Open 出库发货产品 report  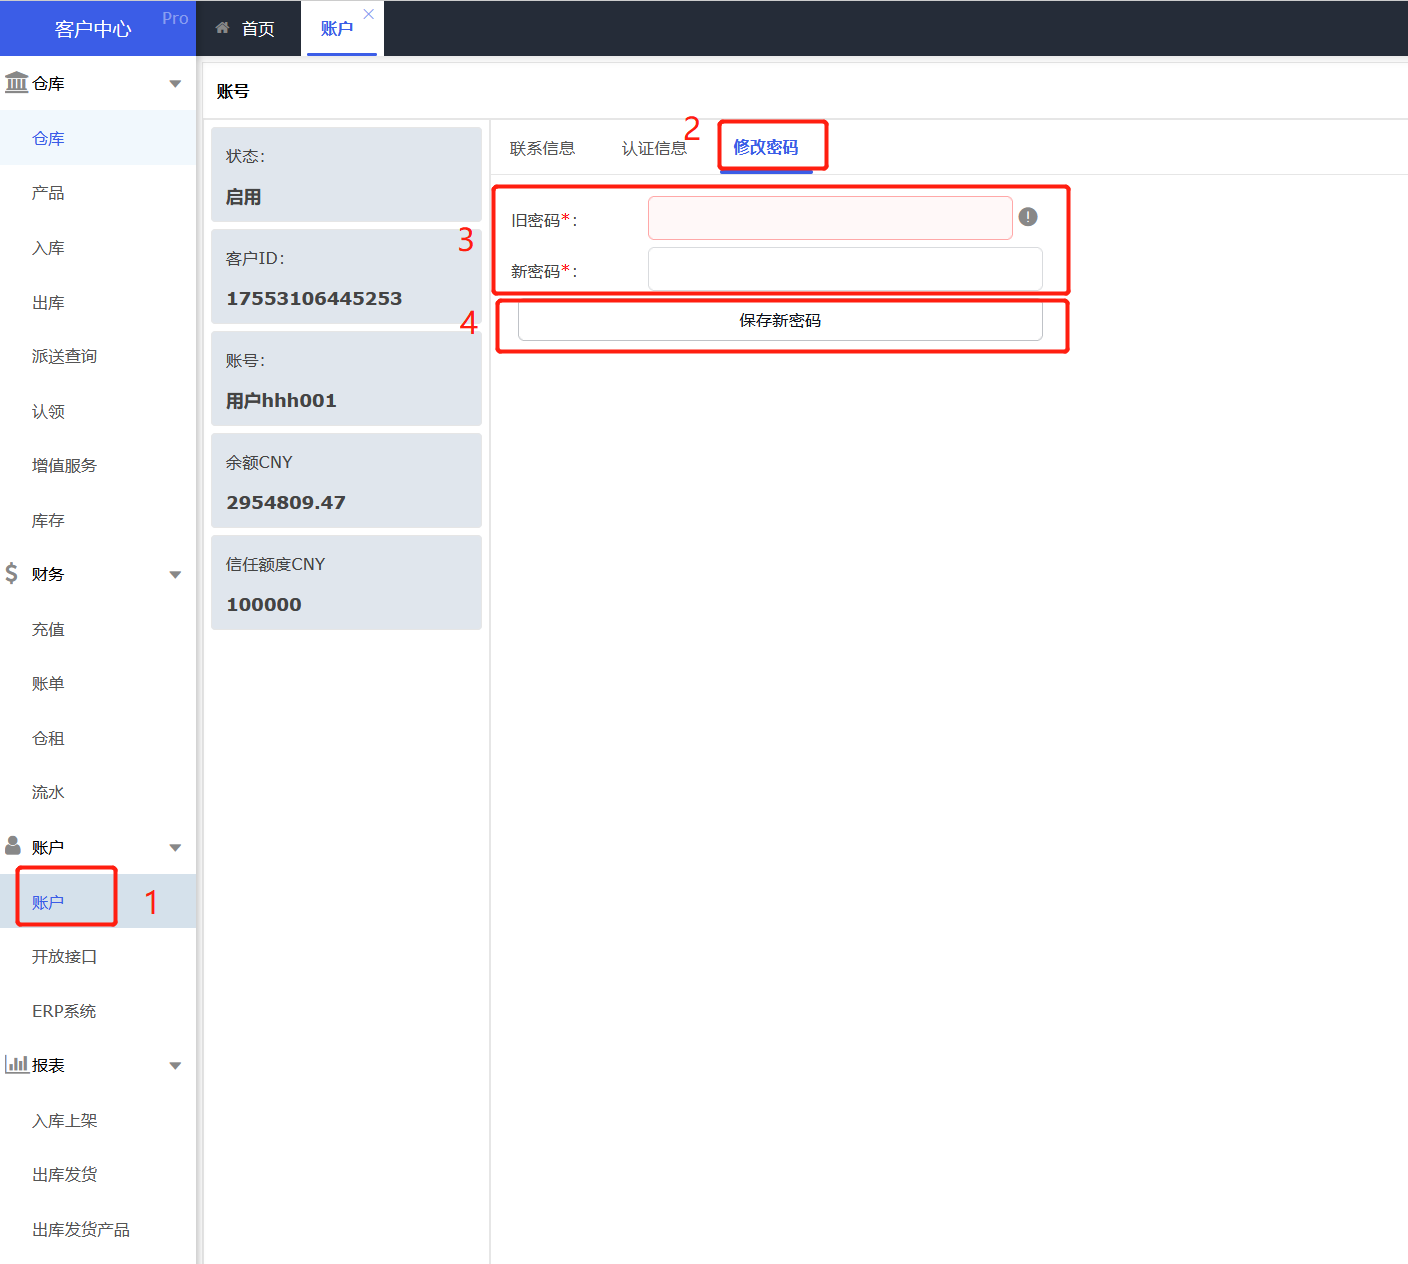pyautogui.click(x=98, y=1229)
